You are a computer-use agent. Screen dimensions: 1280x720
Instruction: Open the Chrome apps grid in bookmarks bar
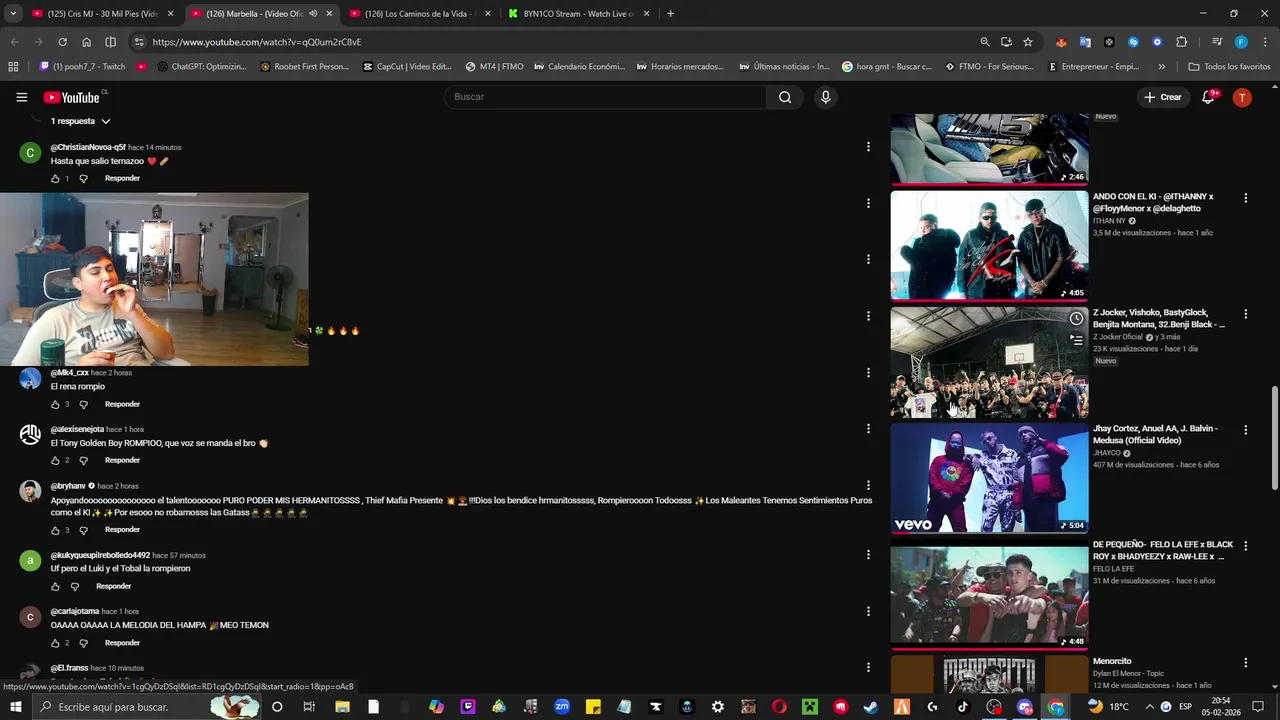click(13, 67)
